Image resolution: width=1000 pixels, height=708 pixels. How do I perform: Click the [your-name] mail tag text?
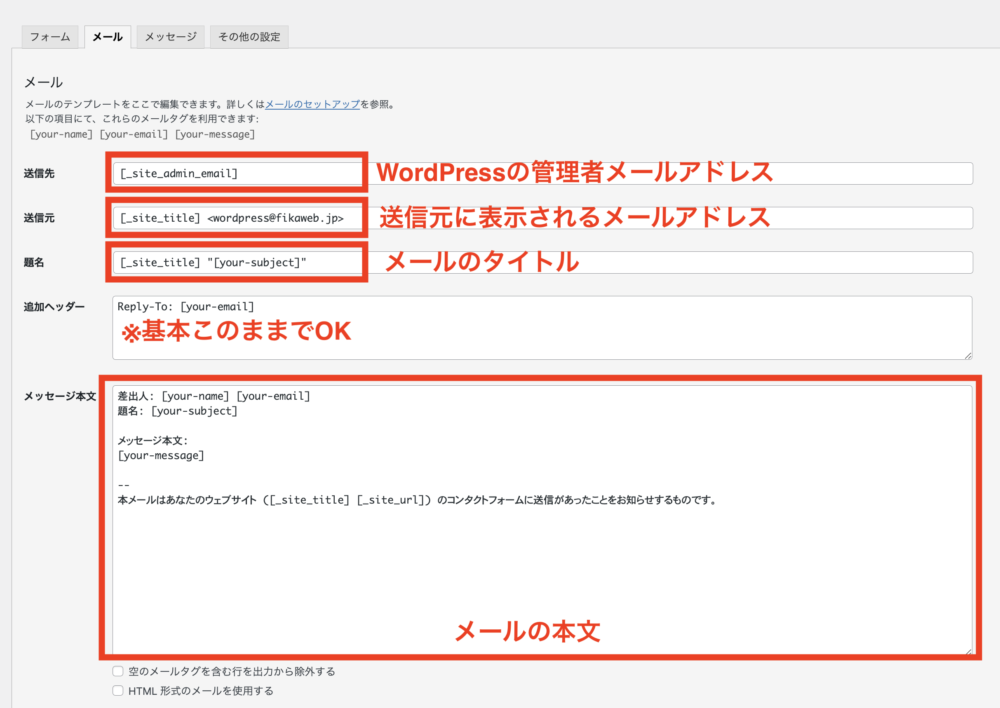pyautogui.click(x=61, y=135)
